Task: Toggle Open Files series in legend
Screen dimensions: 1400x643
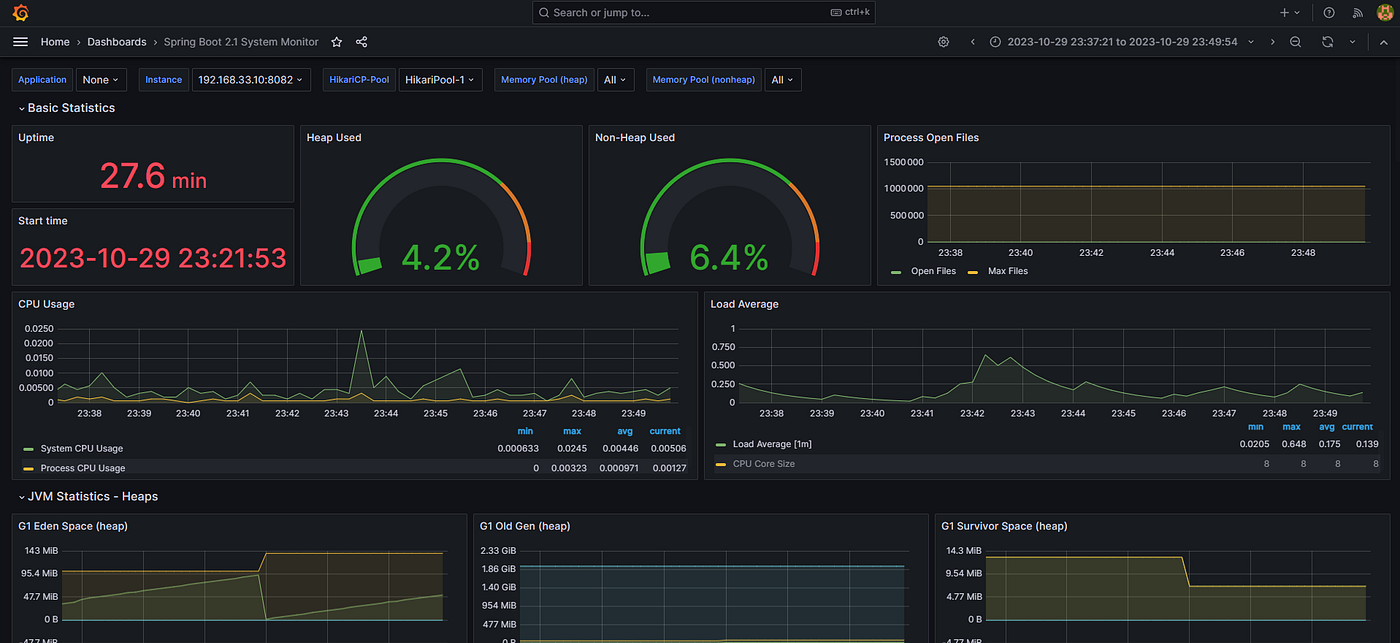Action: (933, 271)
